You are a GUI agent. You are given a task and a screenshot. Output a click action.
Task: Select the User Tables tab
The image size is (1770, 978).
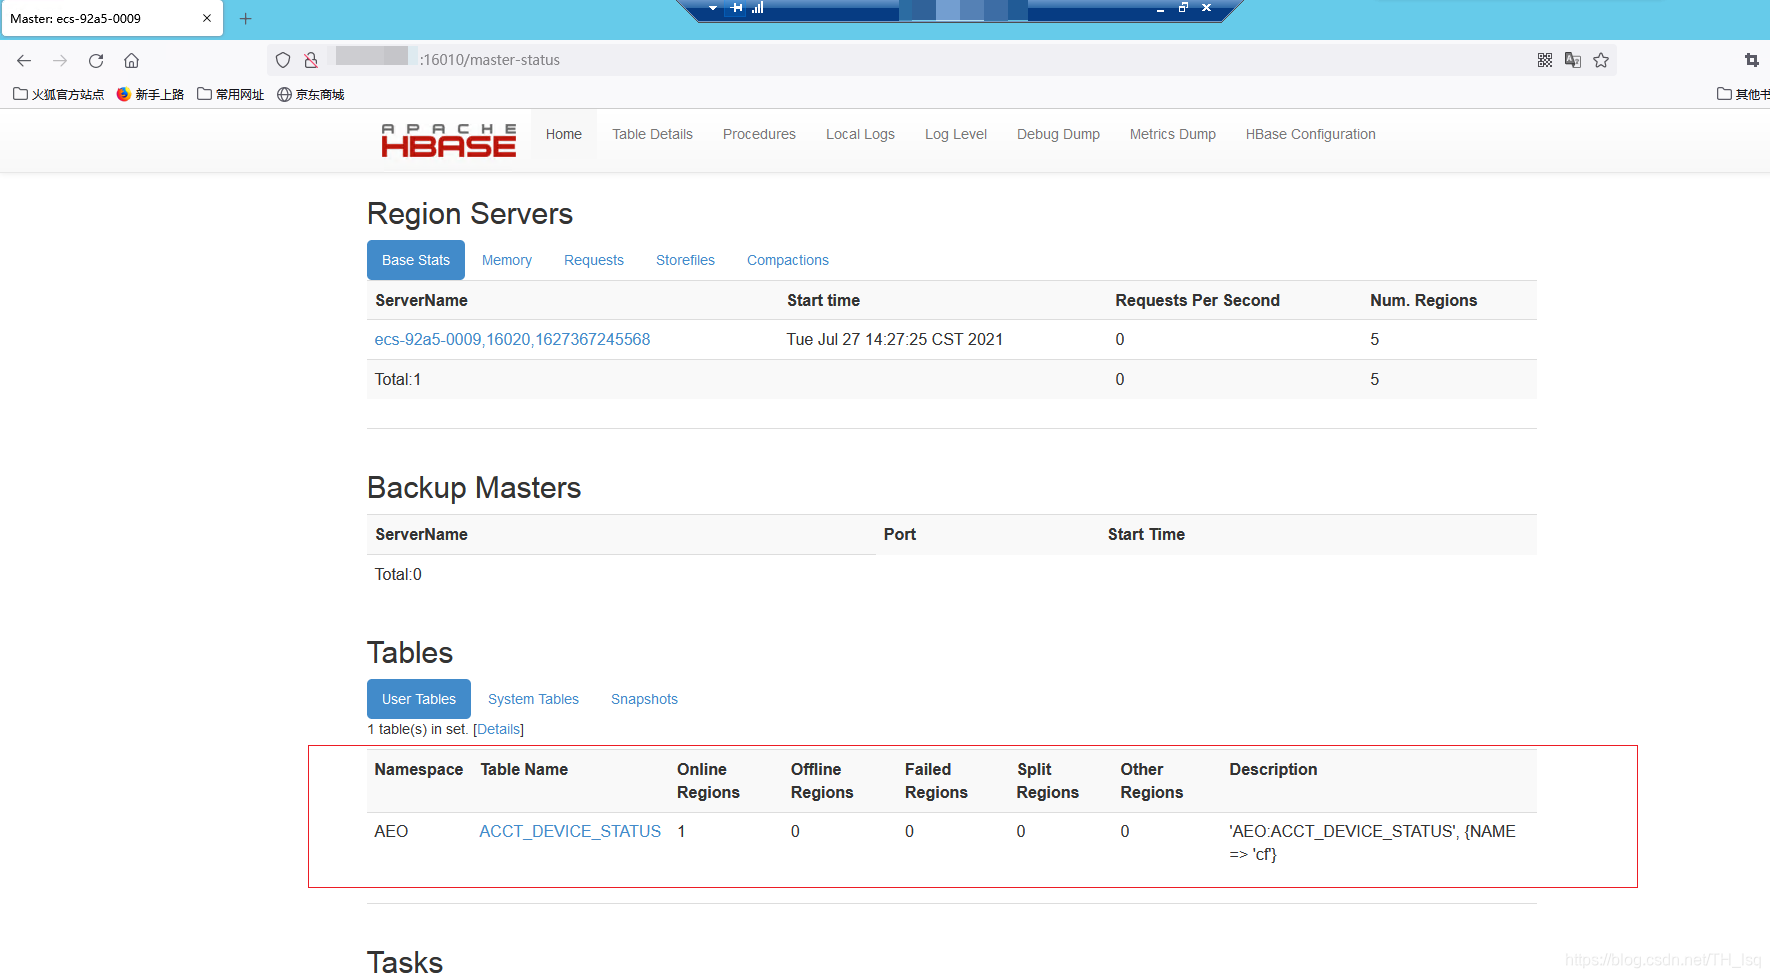tap(419, 699)
